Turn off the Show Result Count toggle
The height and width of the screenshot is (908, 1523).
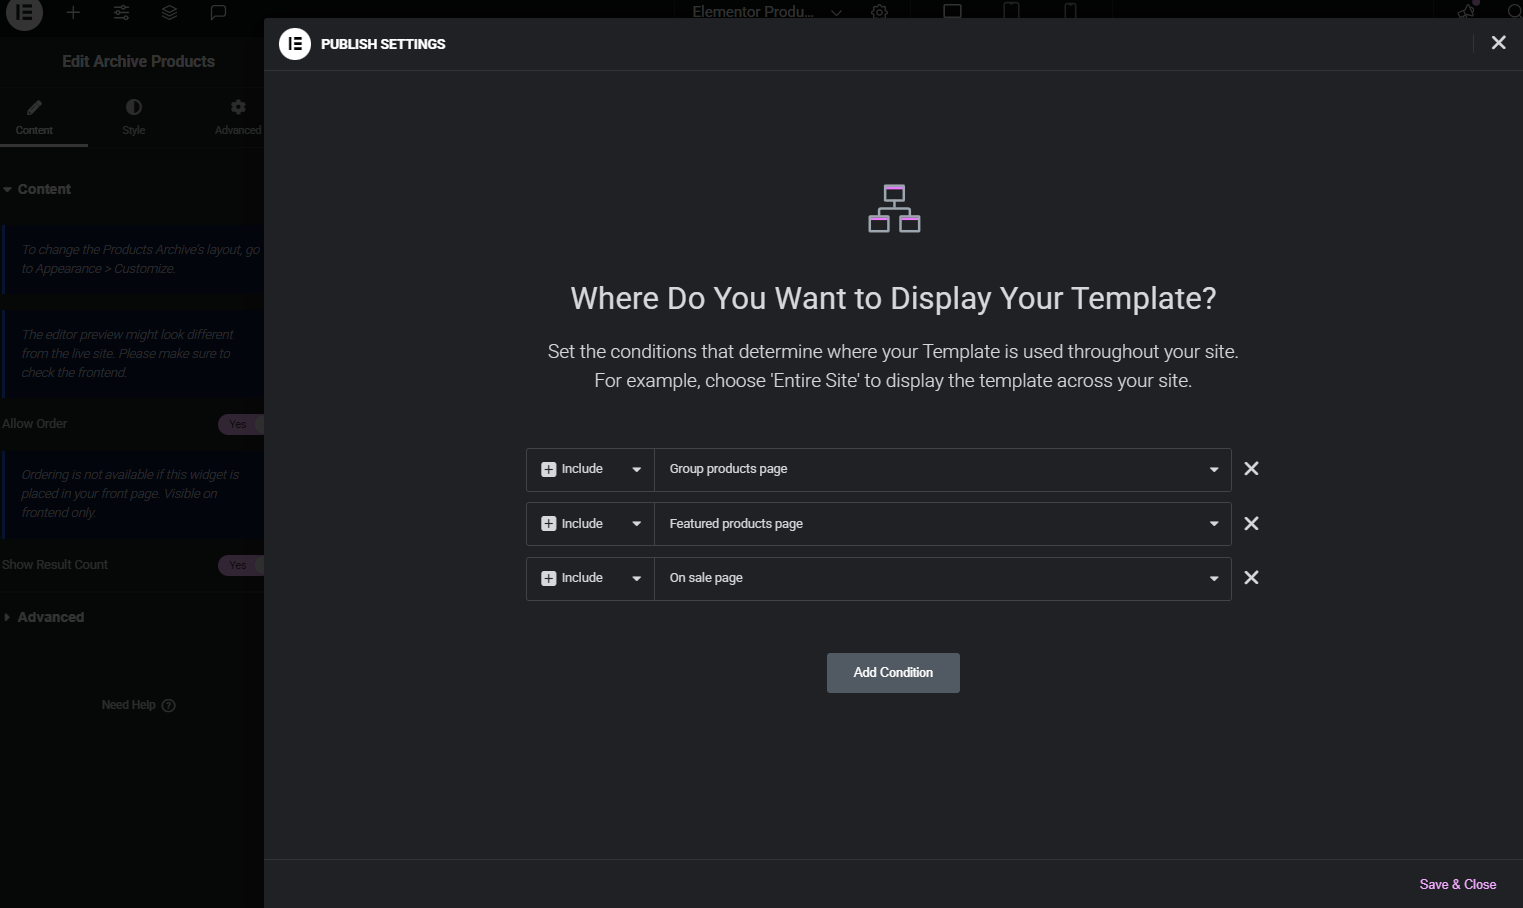click(239, 565)
